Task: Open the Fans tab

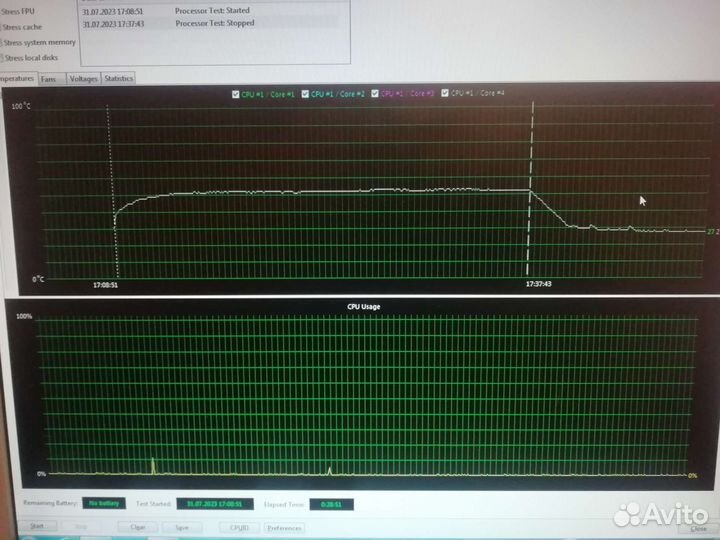Action: (52, 79)
